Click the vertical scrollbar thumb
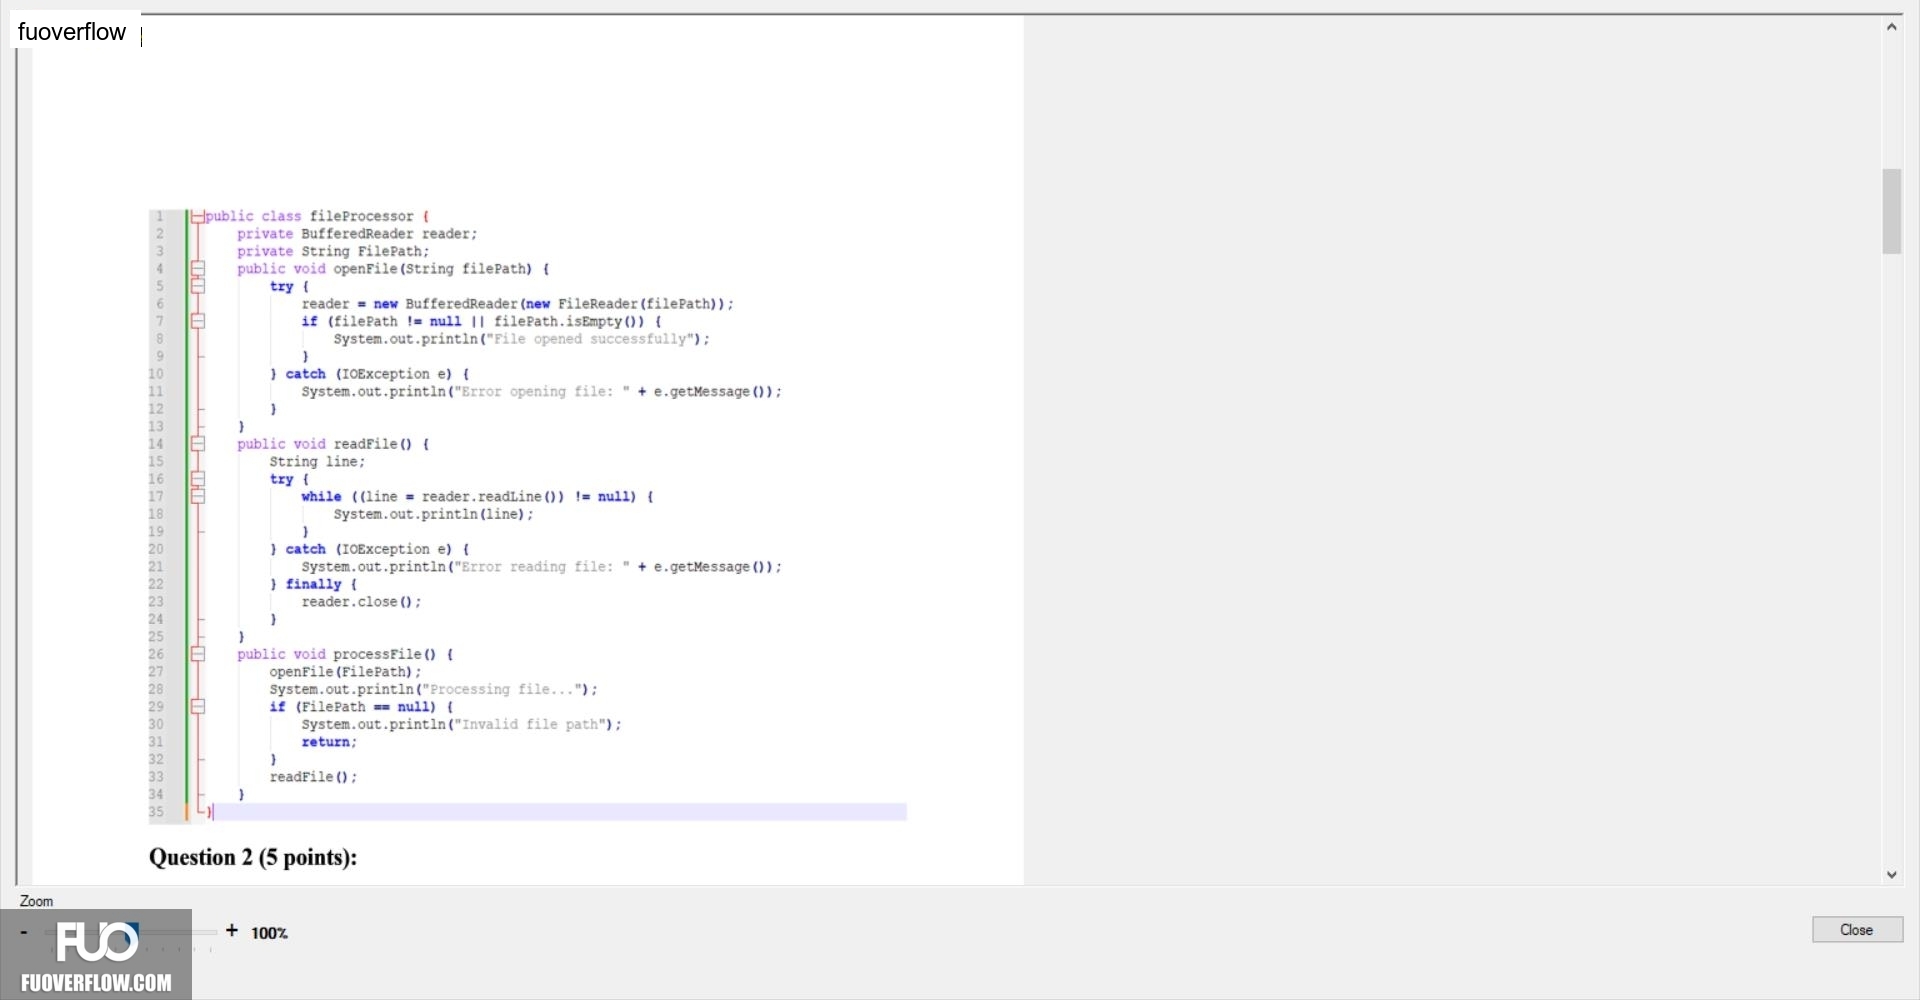Image resolution: width=1920 pixels, height=1000 pixels. (1891, 211)
